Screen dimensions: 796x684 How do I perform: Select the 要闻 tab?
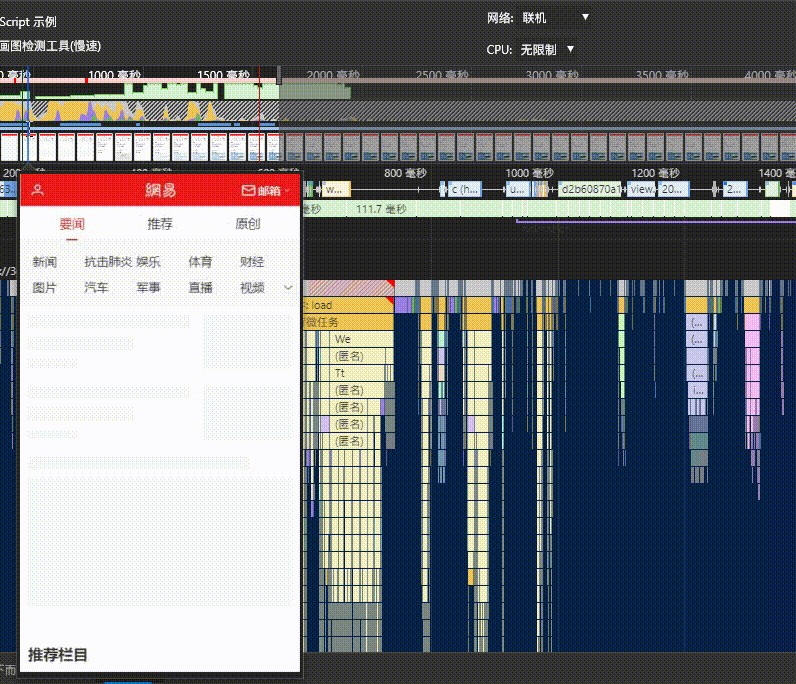[x=72, y=224]
